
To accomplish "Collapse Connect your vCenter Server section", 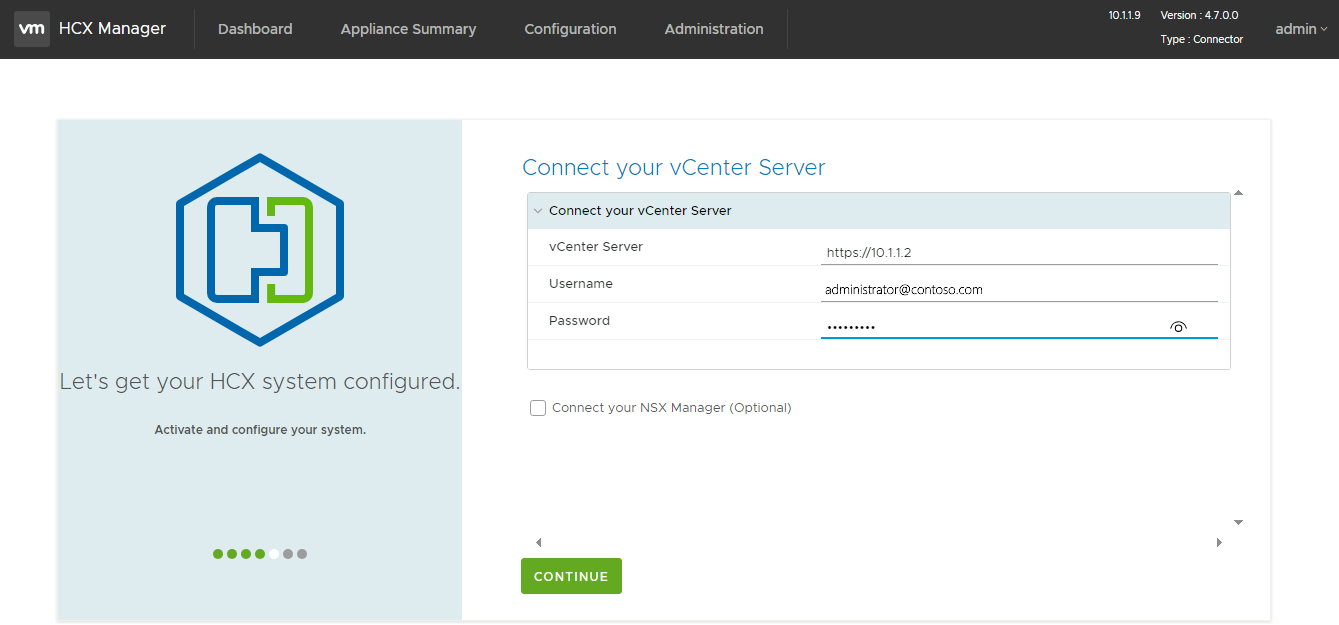I will tap(538, 211).
